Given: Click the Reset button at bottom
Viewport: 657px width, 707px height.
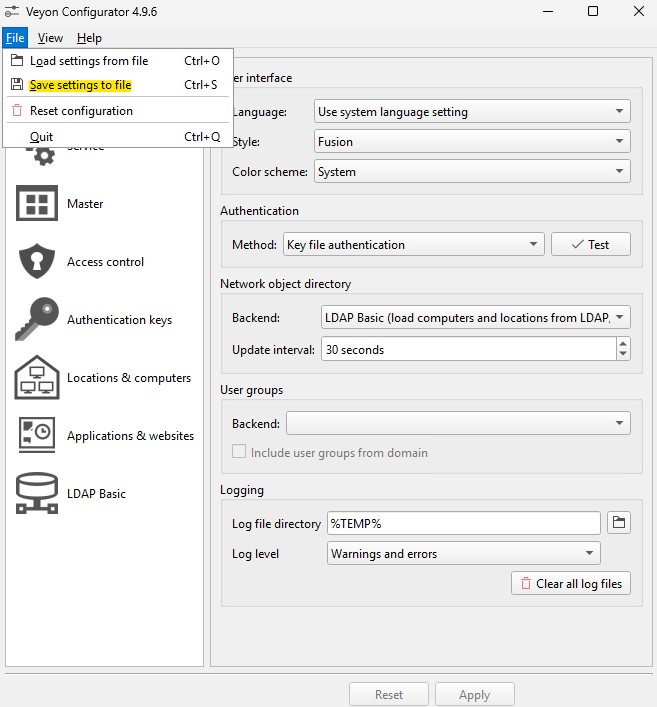Looking at the screenshot, I should pyautogui.click(x=389, y=694).
